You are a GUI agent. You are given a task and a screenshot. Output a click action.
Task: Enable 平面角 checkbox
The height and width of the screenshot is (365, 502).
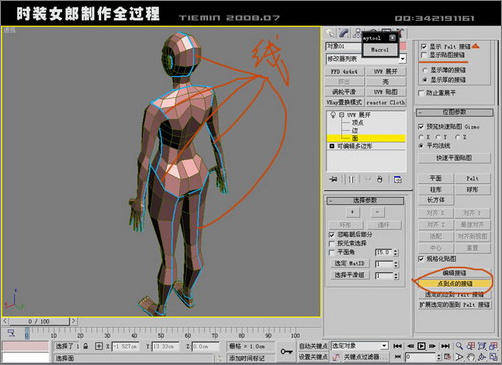click(x=332, y=252)
